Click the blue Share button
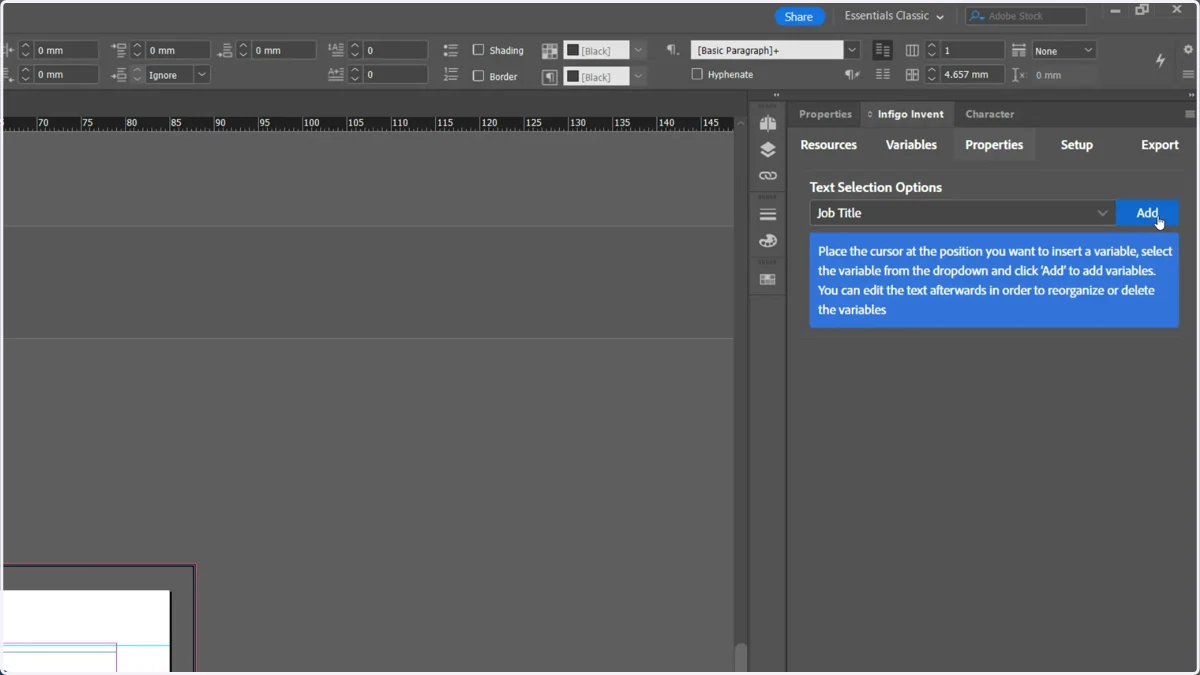Screen dimensions: 1200x675 pyautogui.click(x=799, y=16)
